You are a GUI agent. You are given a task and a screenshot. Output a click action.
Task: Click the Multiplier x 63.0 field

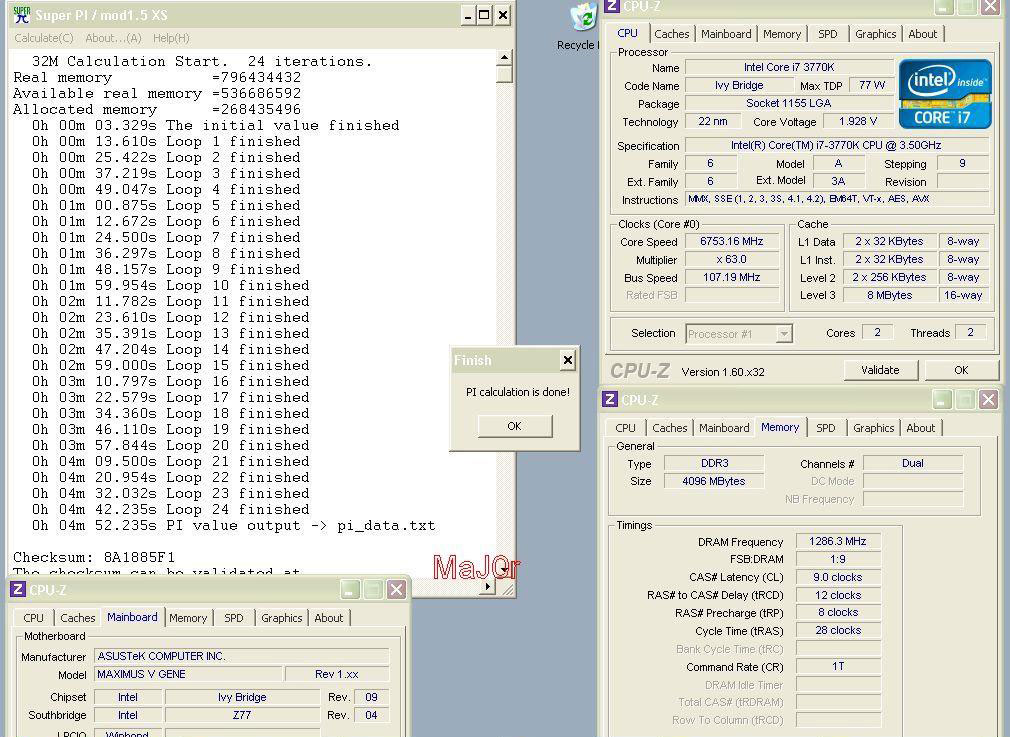tap(732, 260)
